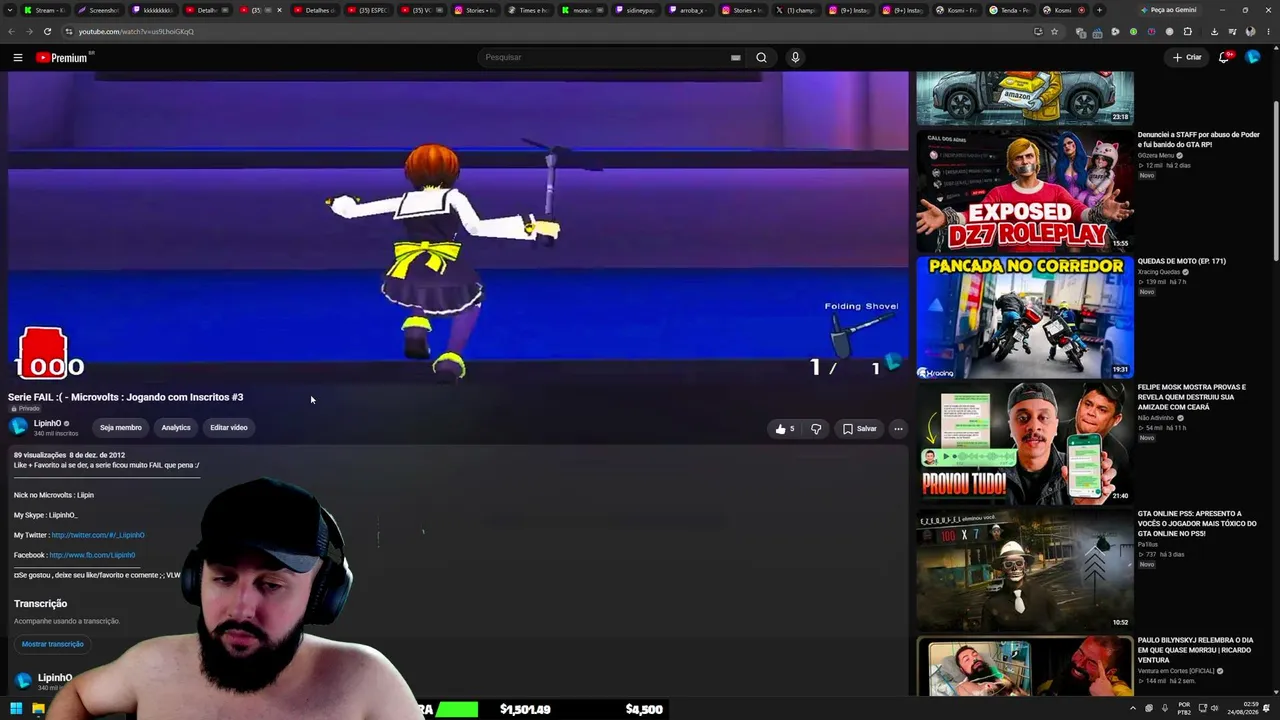Start voice search with the microphone icon
This screenshot has width=1280, height=720.
point(795,57)
